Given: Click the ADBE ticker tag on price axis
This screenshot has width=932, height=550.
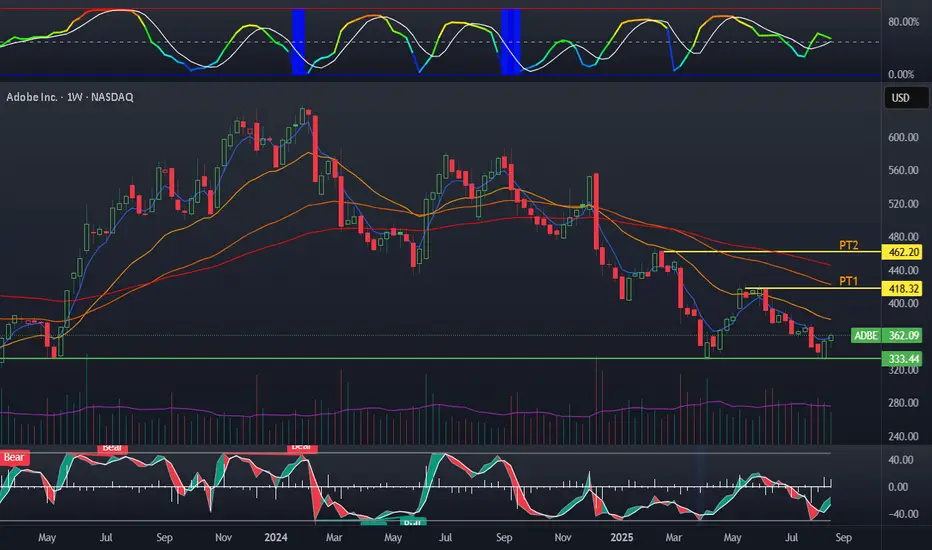Looking at the screenshot, I should 865,336.
